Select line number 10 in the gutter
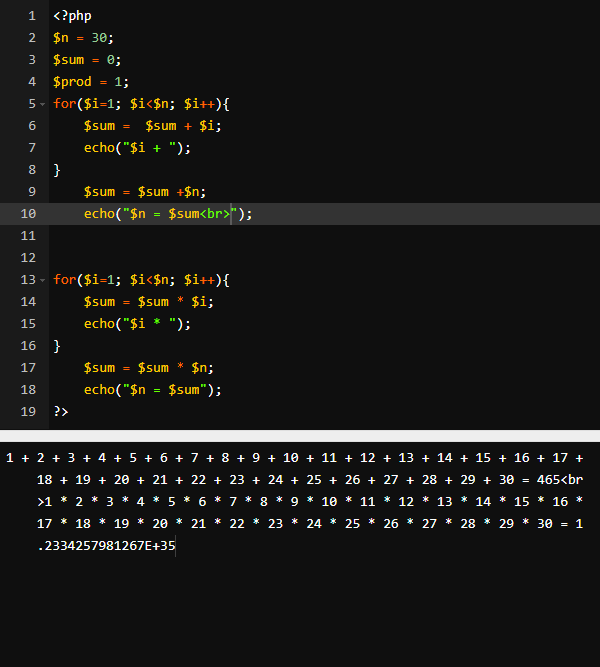 pos(28,214)
